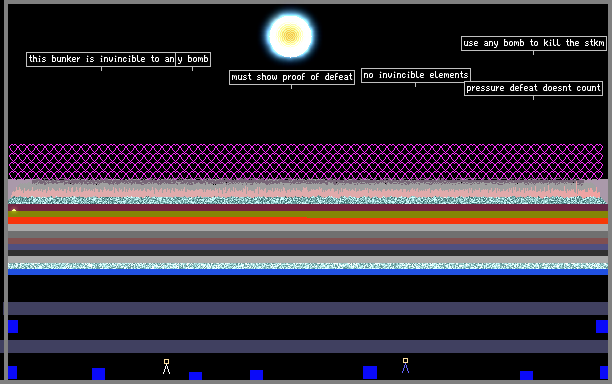Click the pink spiky layer under the hearts
The width and height of the screenshot is (612, 384).
coord(306,192)
